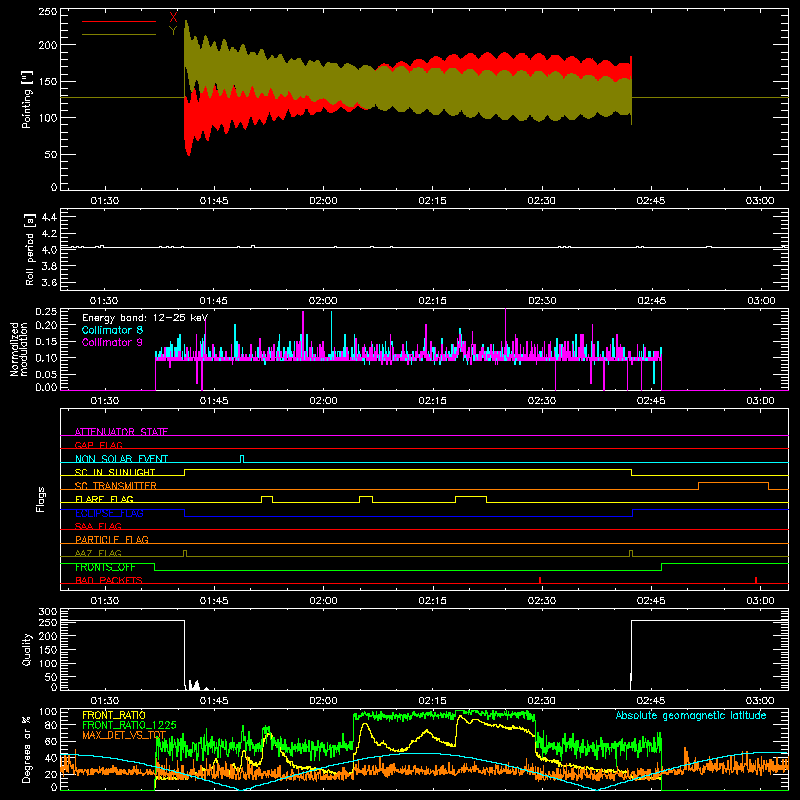Click the NON_SOLAR_EVENT flag label
This screenshot has height=800, width=800.
click(x=121, y=459)
